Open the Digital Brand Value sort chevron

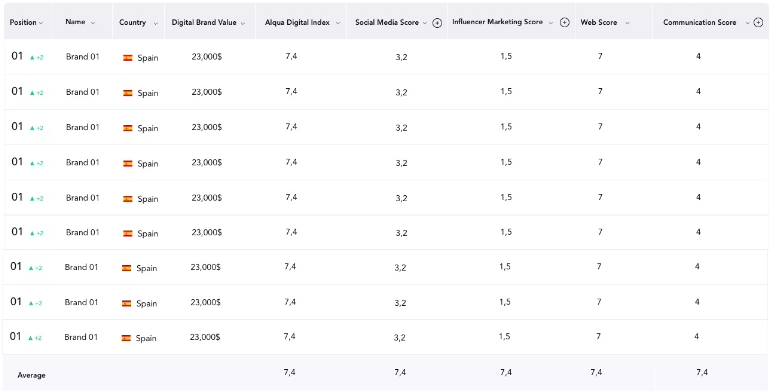click(243, 23)
